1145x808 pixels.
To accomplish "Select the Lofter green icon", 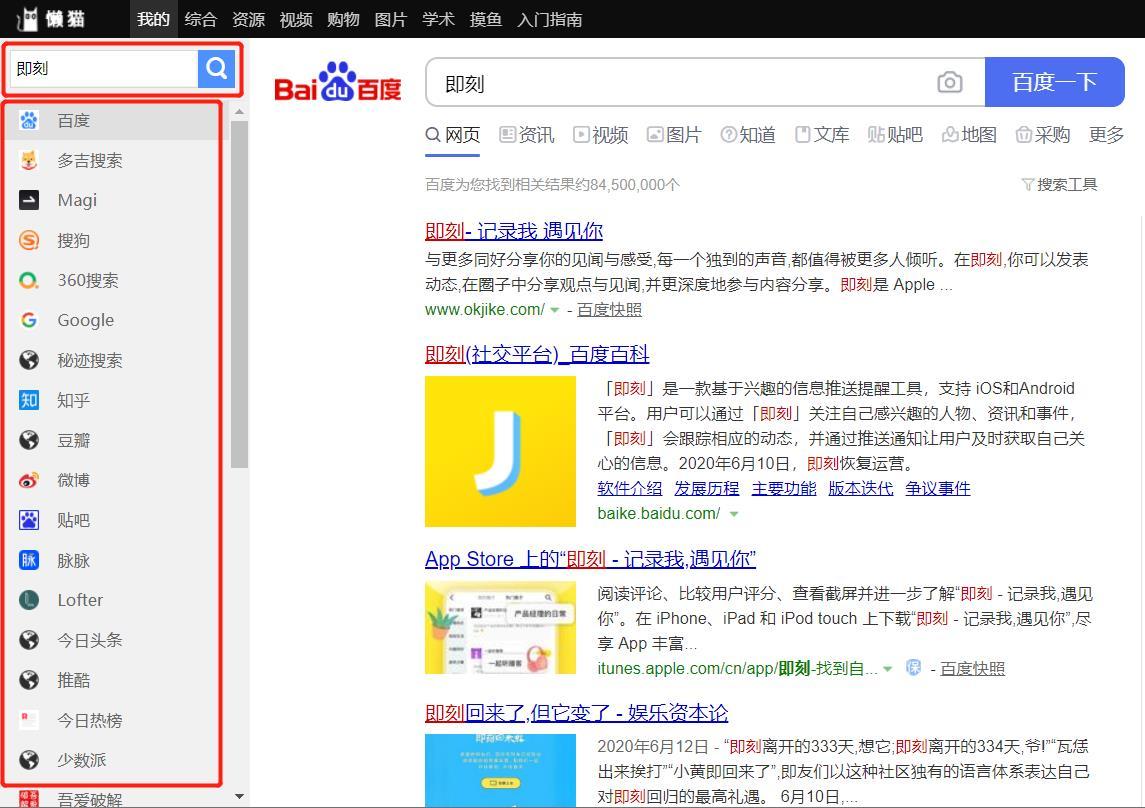I will [x=28, y=600].
